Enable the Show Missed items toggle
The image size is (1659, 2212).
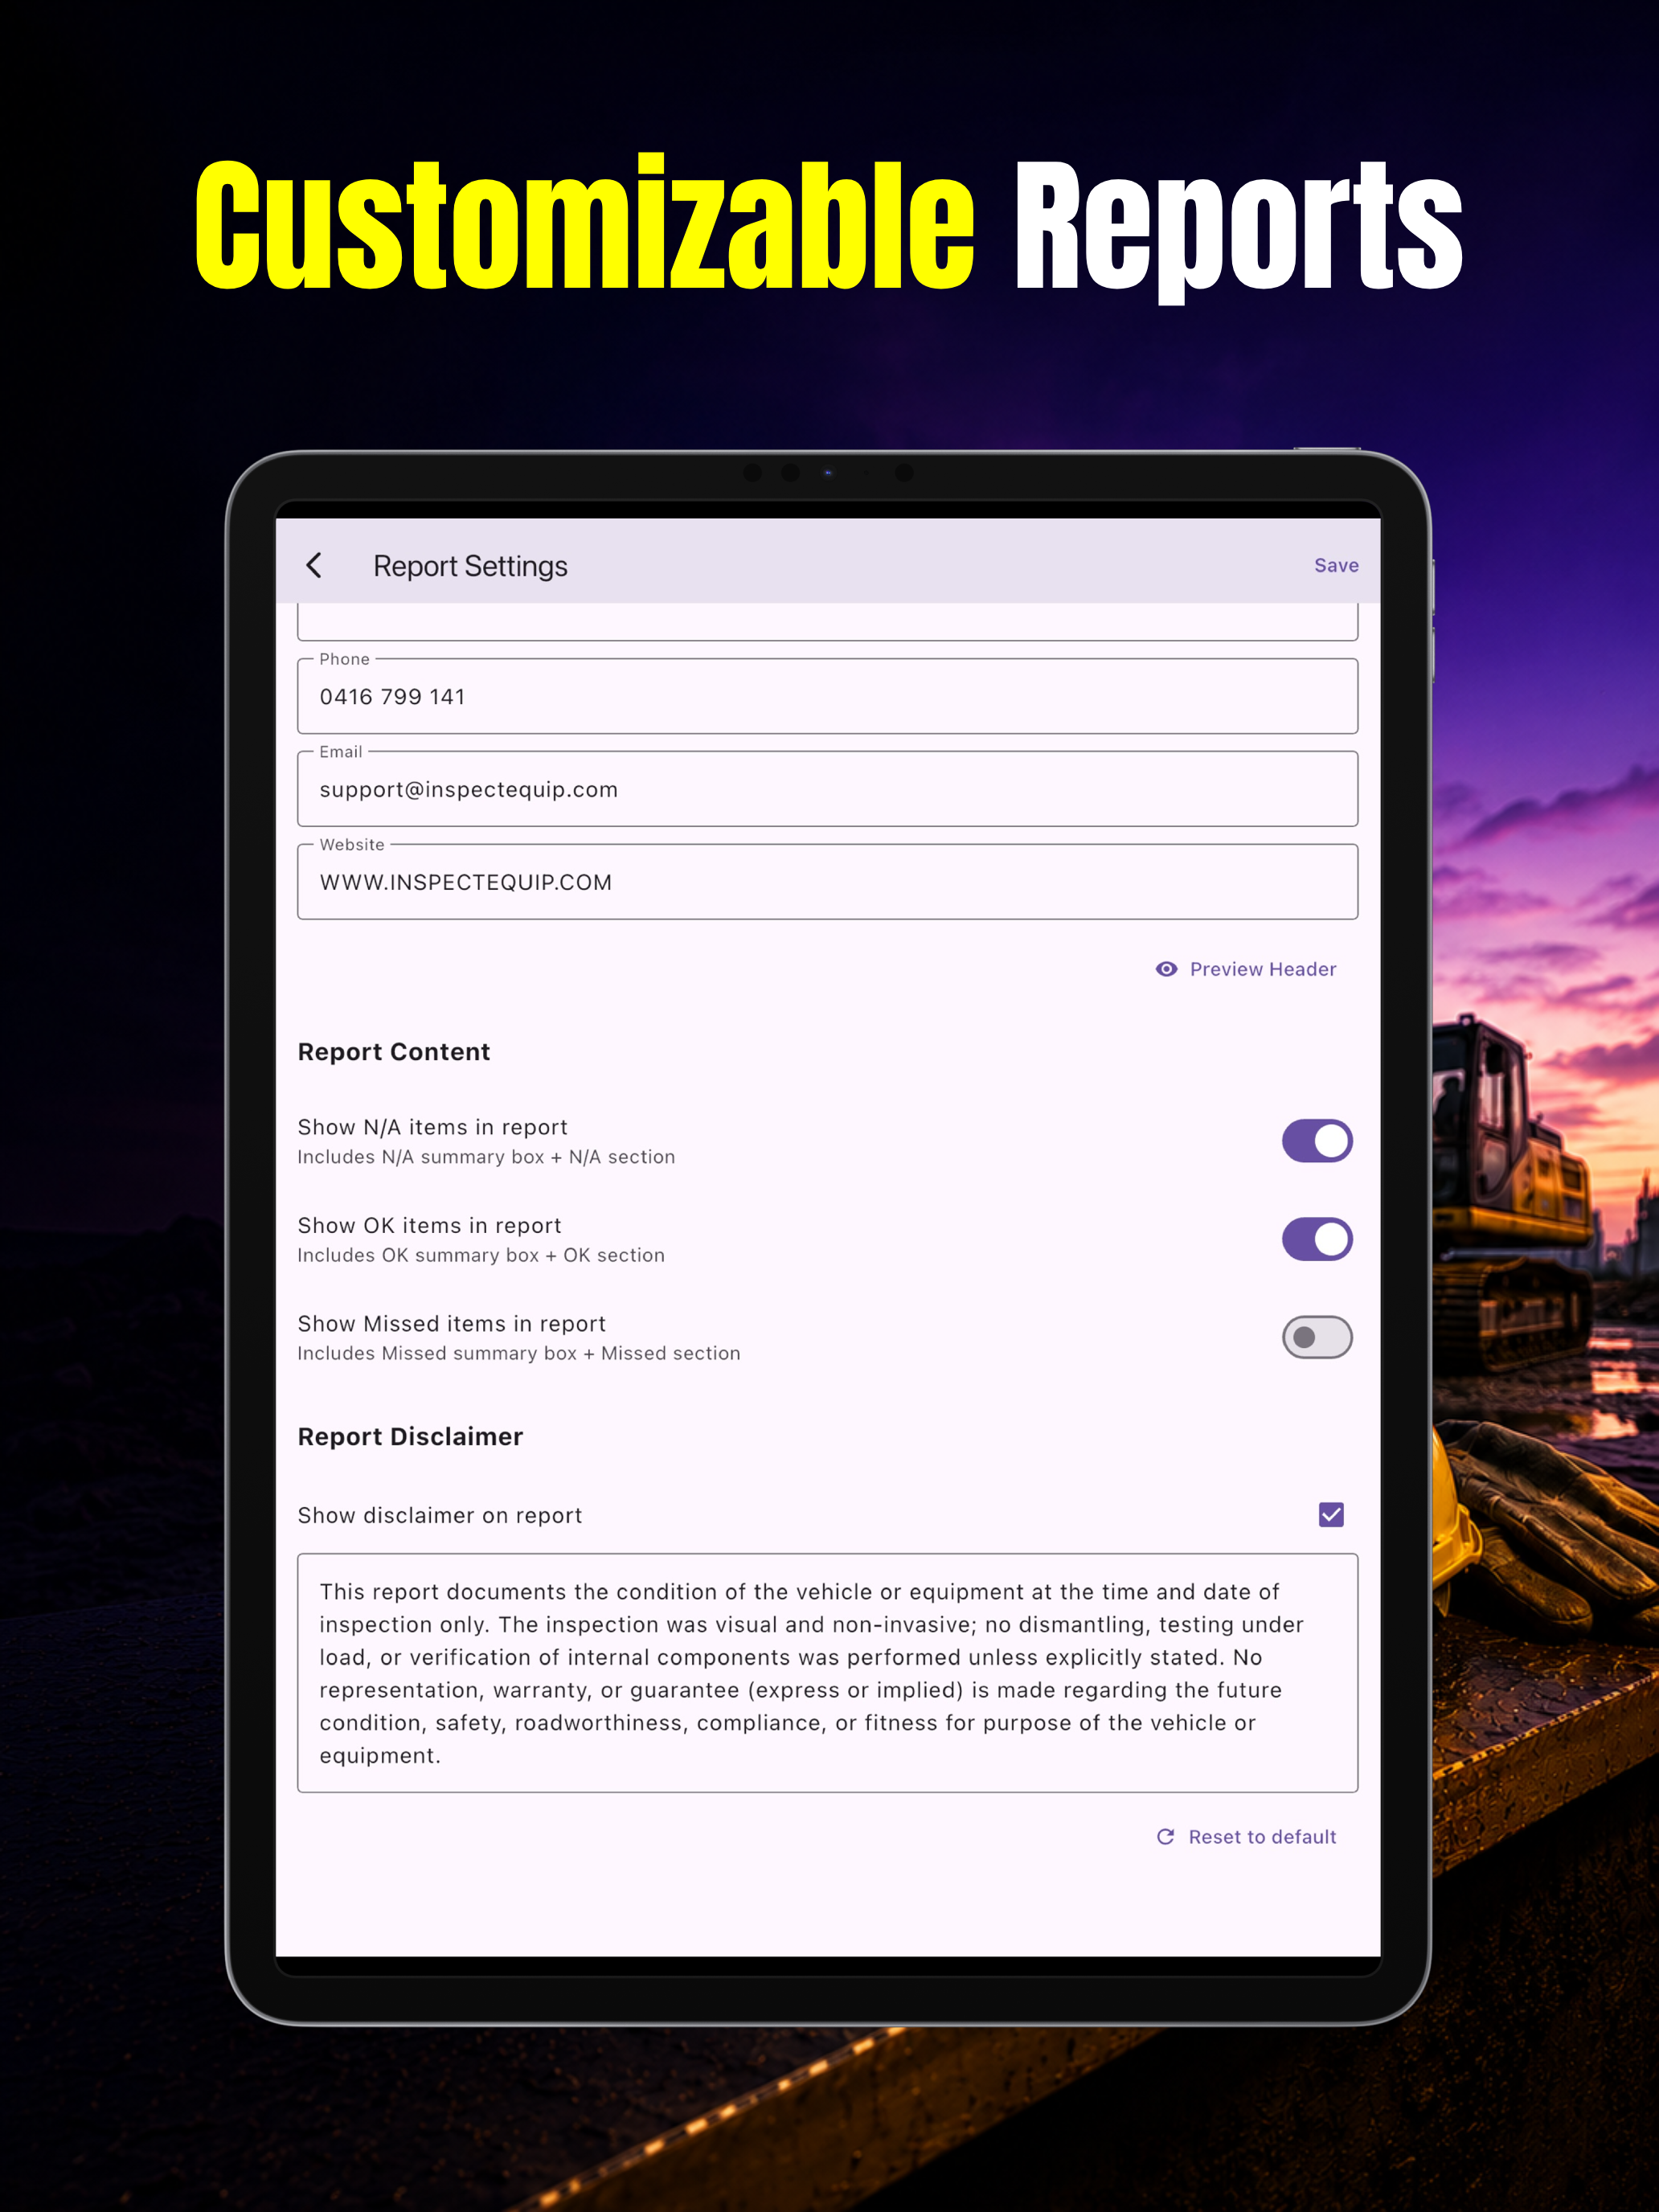click(x=1317, y=1337)
